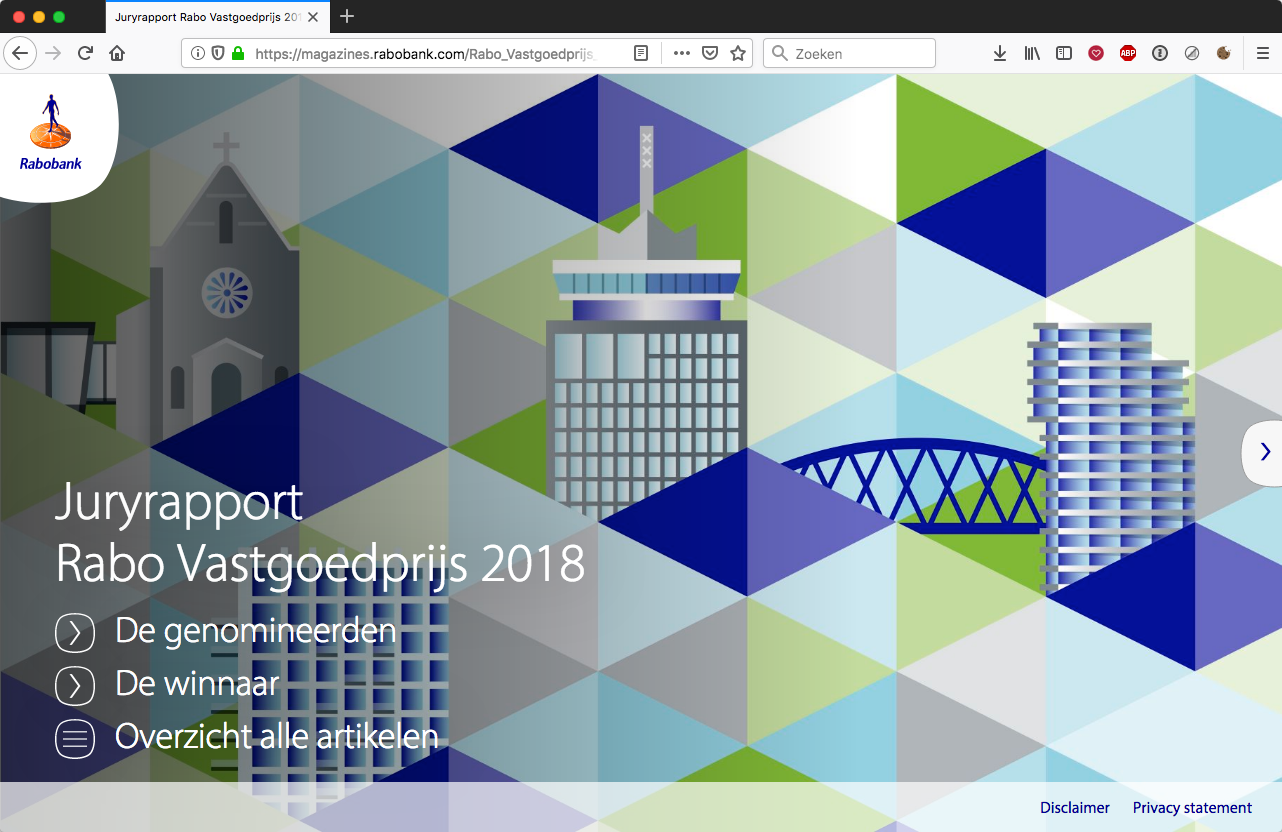Click the green padlock security icon
1282x832 pixels.
tap(238, 54)
